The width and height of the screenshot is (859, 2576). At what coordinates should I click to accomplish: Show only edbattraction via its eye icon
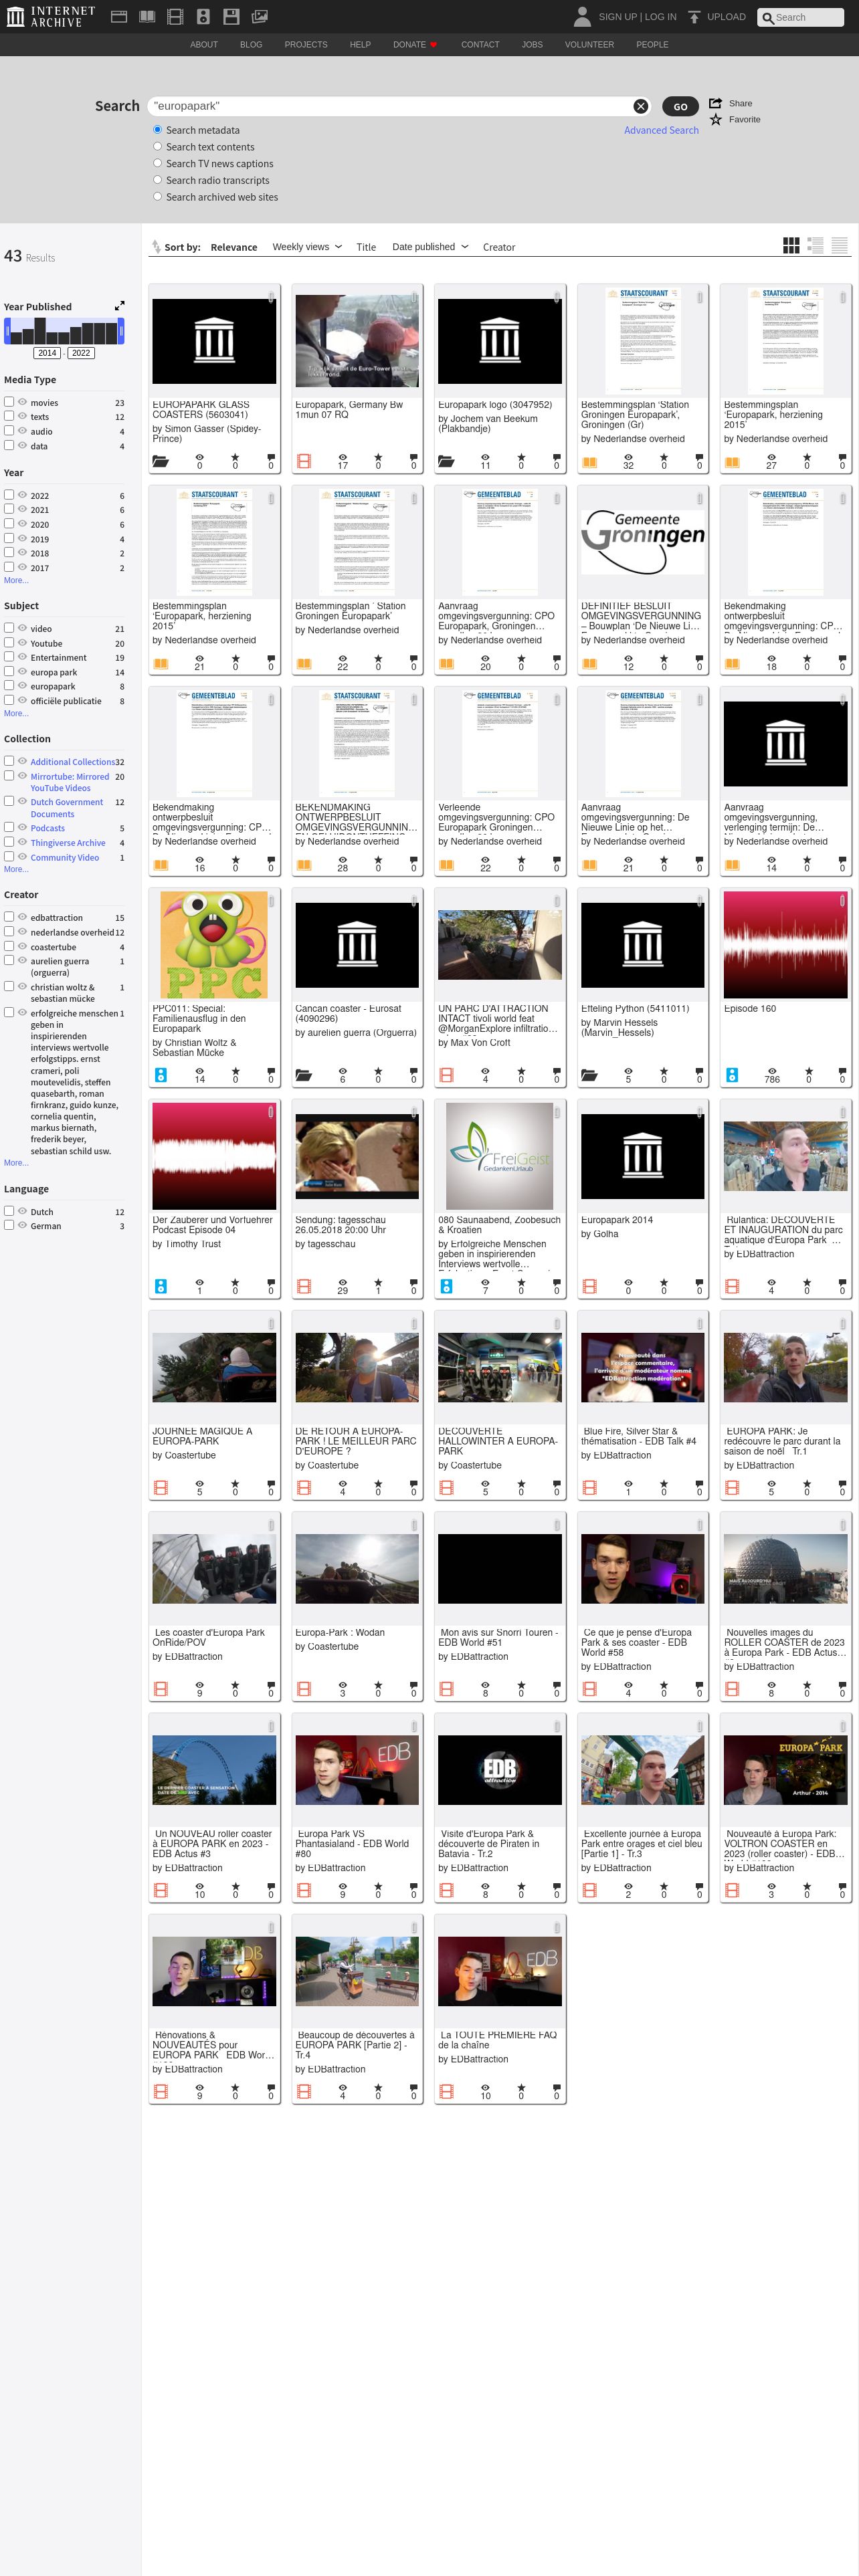coord(22,917)
